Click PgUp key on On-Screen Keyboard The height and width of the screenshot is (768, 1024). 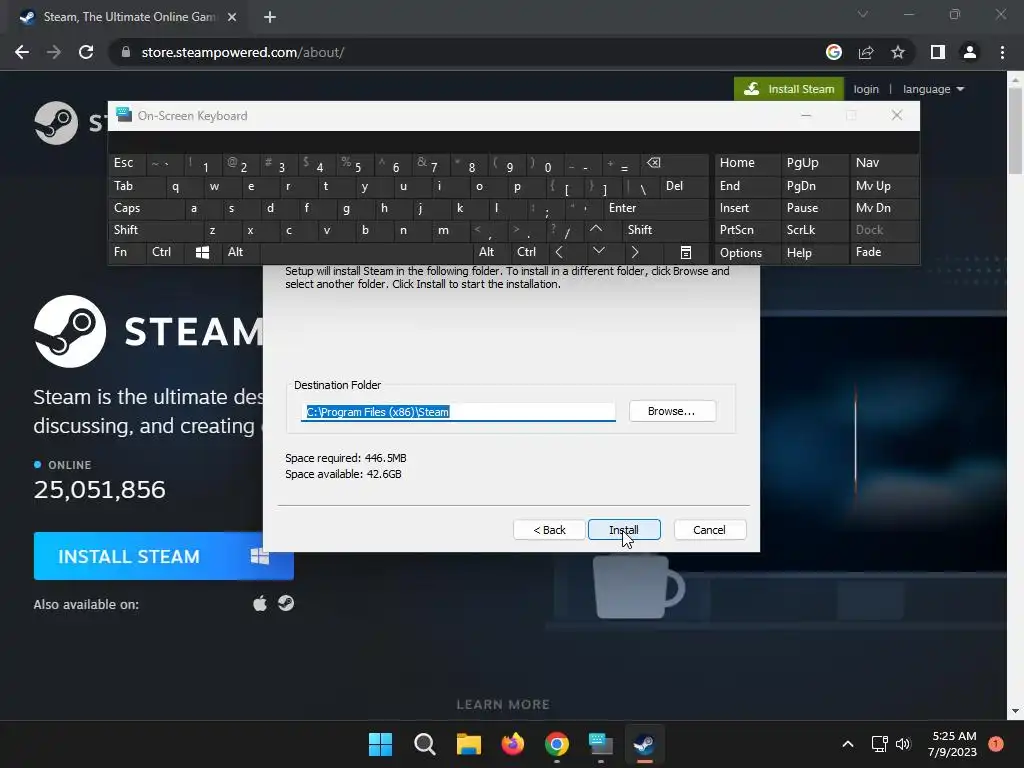[x=815, y=163]
